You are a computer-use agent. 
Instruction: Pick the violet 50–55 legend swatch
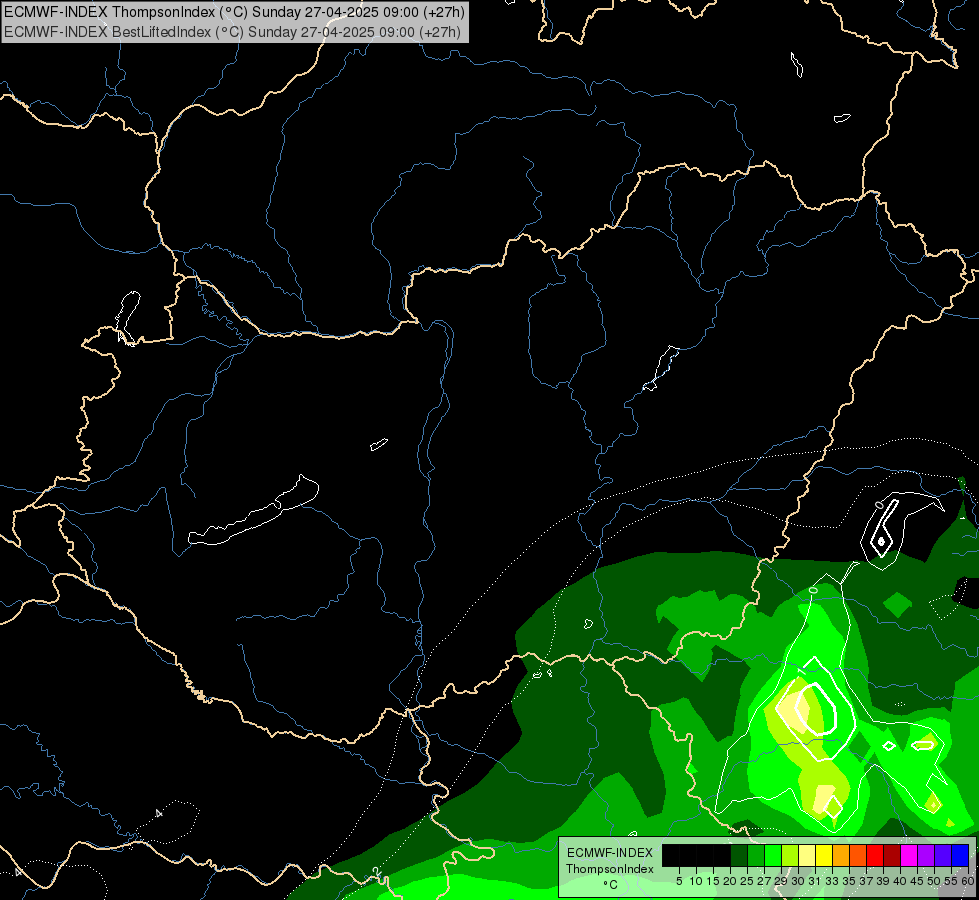[x=943, y=855]
